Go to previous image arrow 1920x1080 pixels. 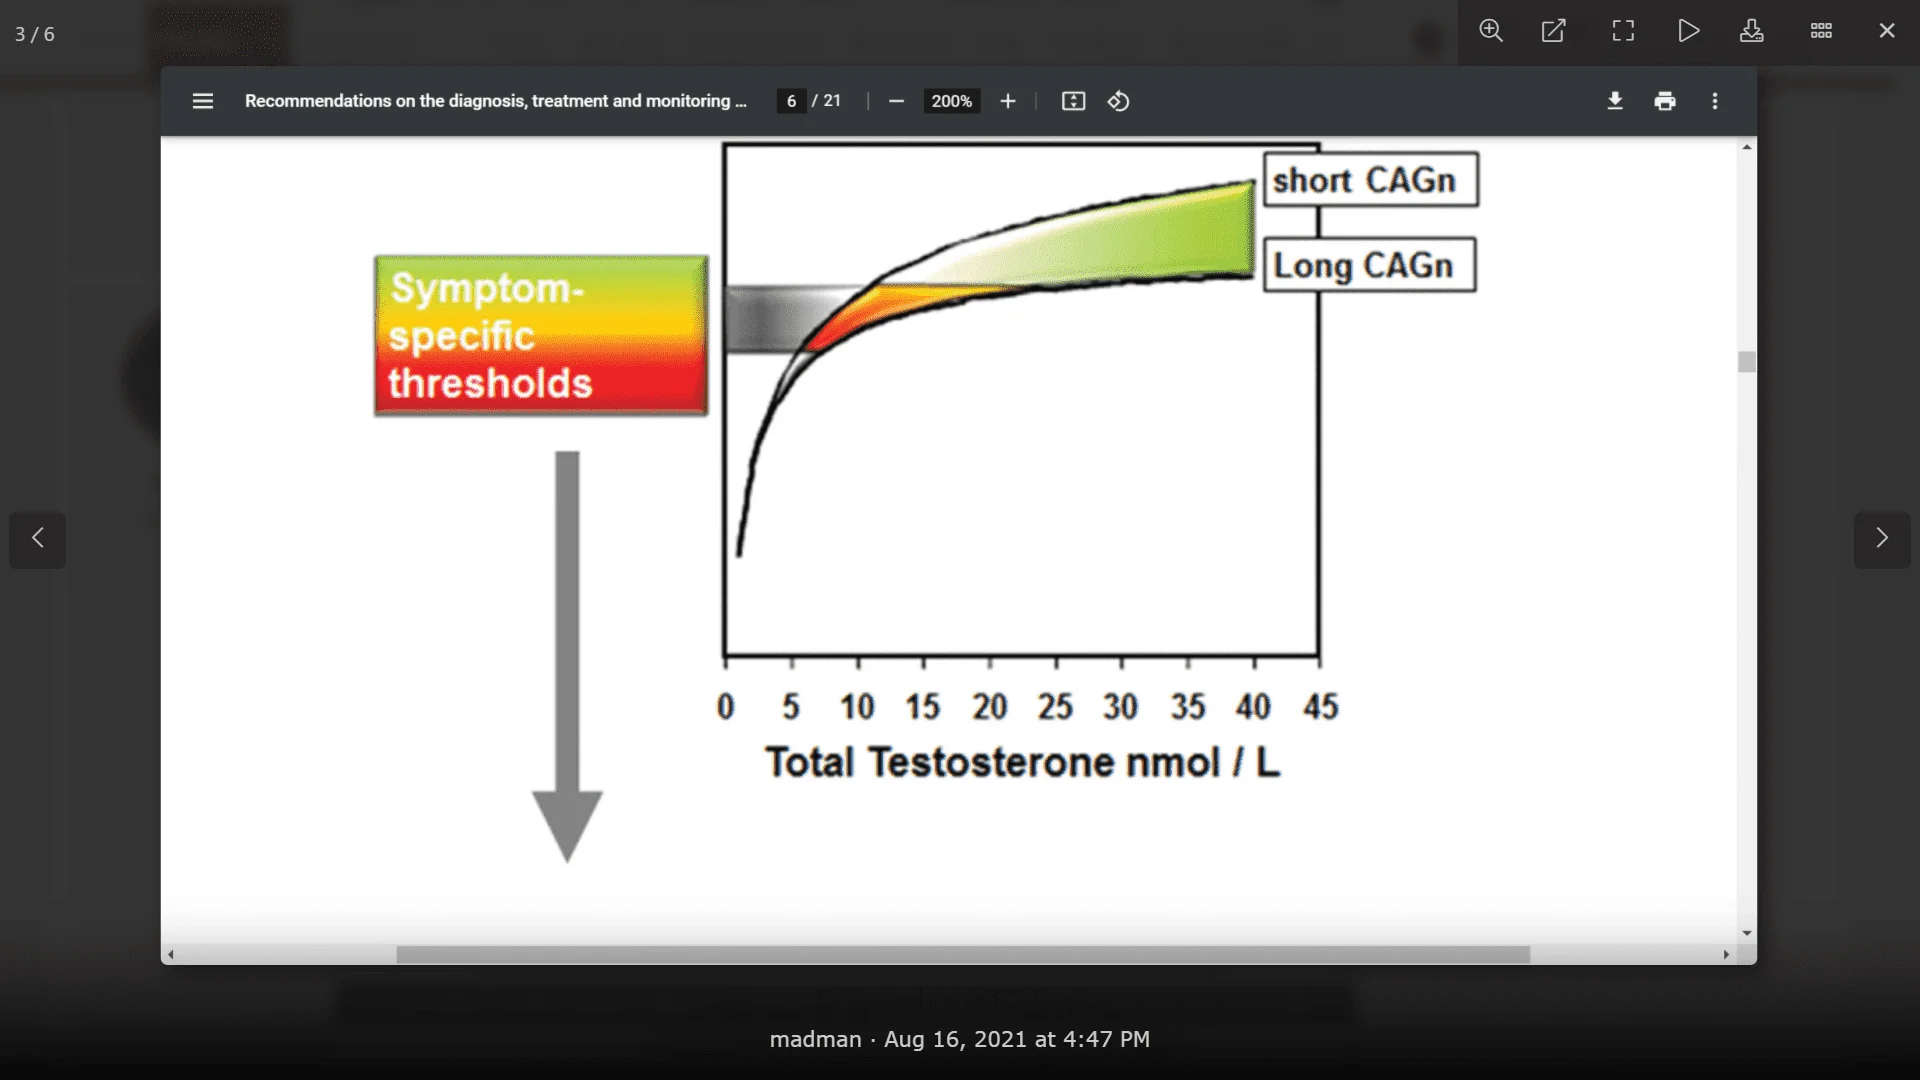point(38,539)
